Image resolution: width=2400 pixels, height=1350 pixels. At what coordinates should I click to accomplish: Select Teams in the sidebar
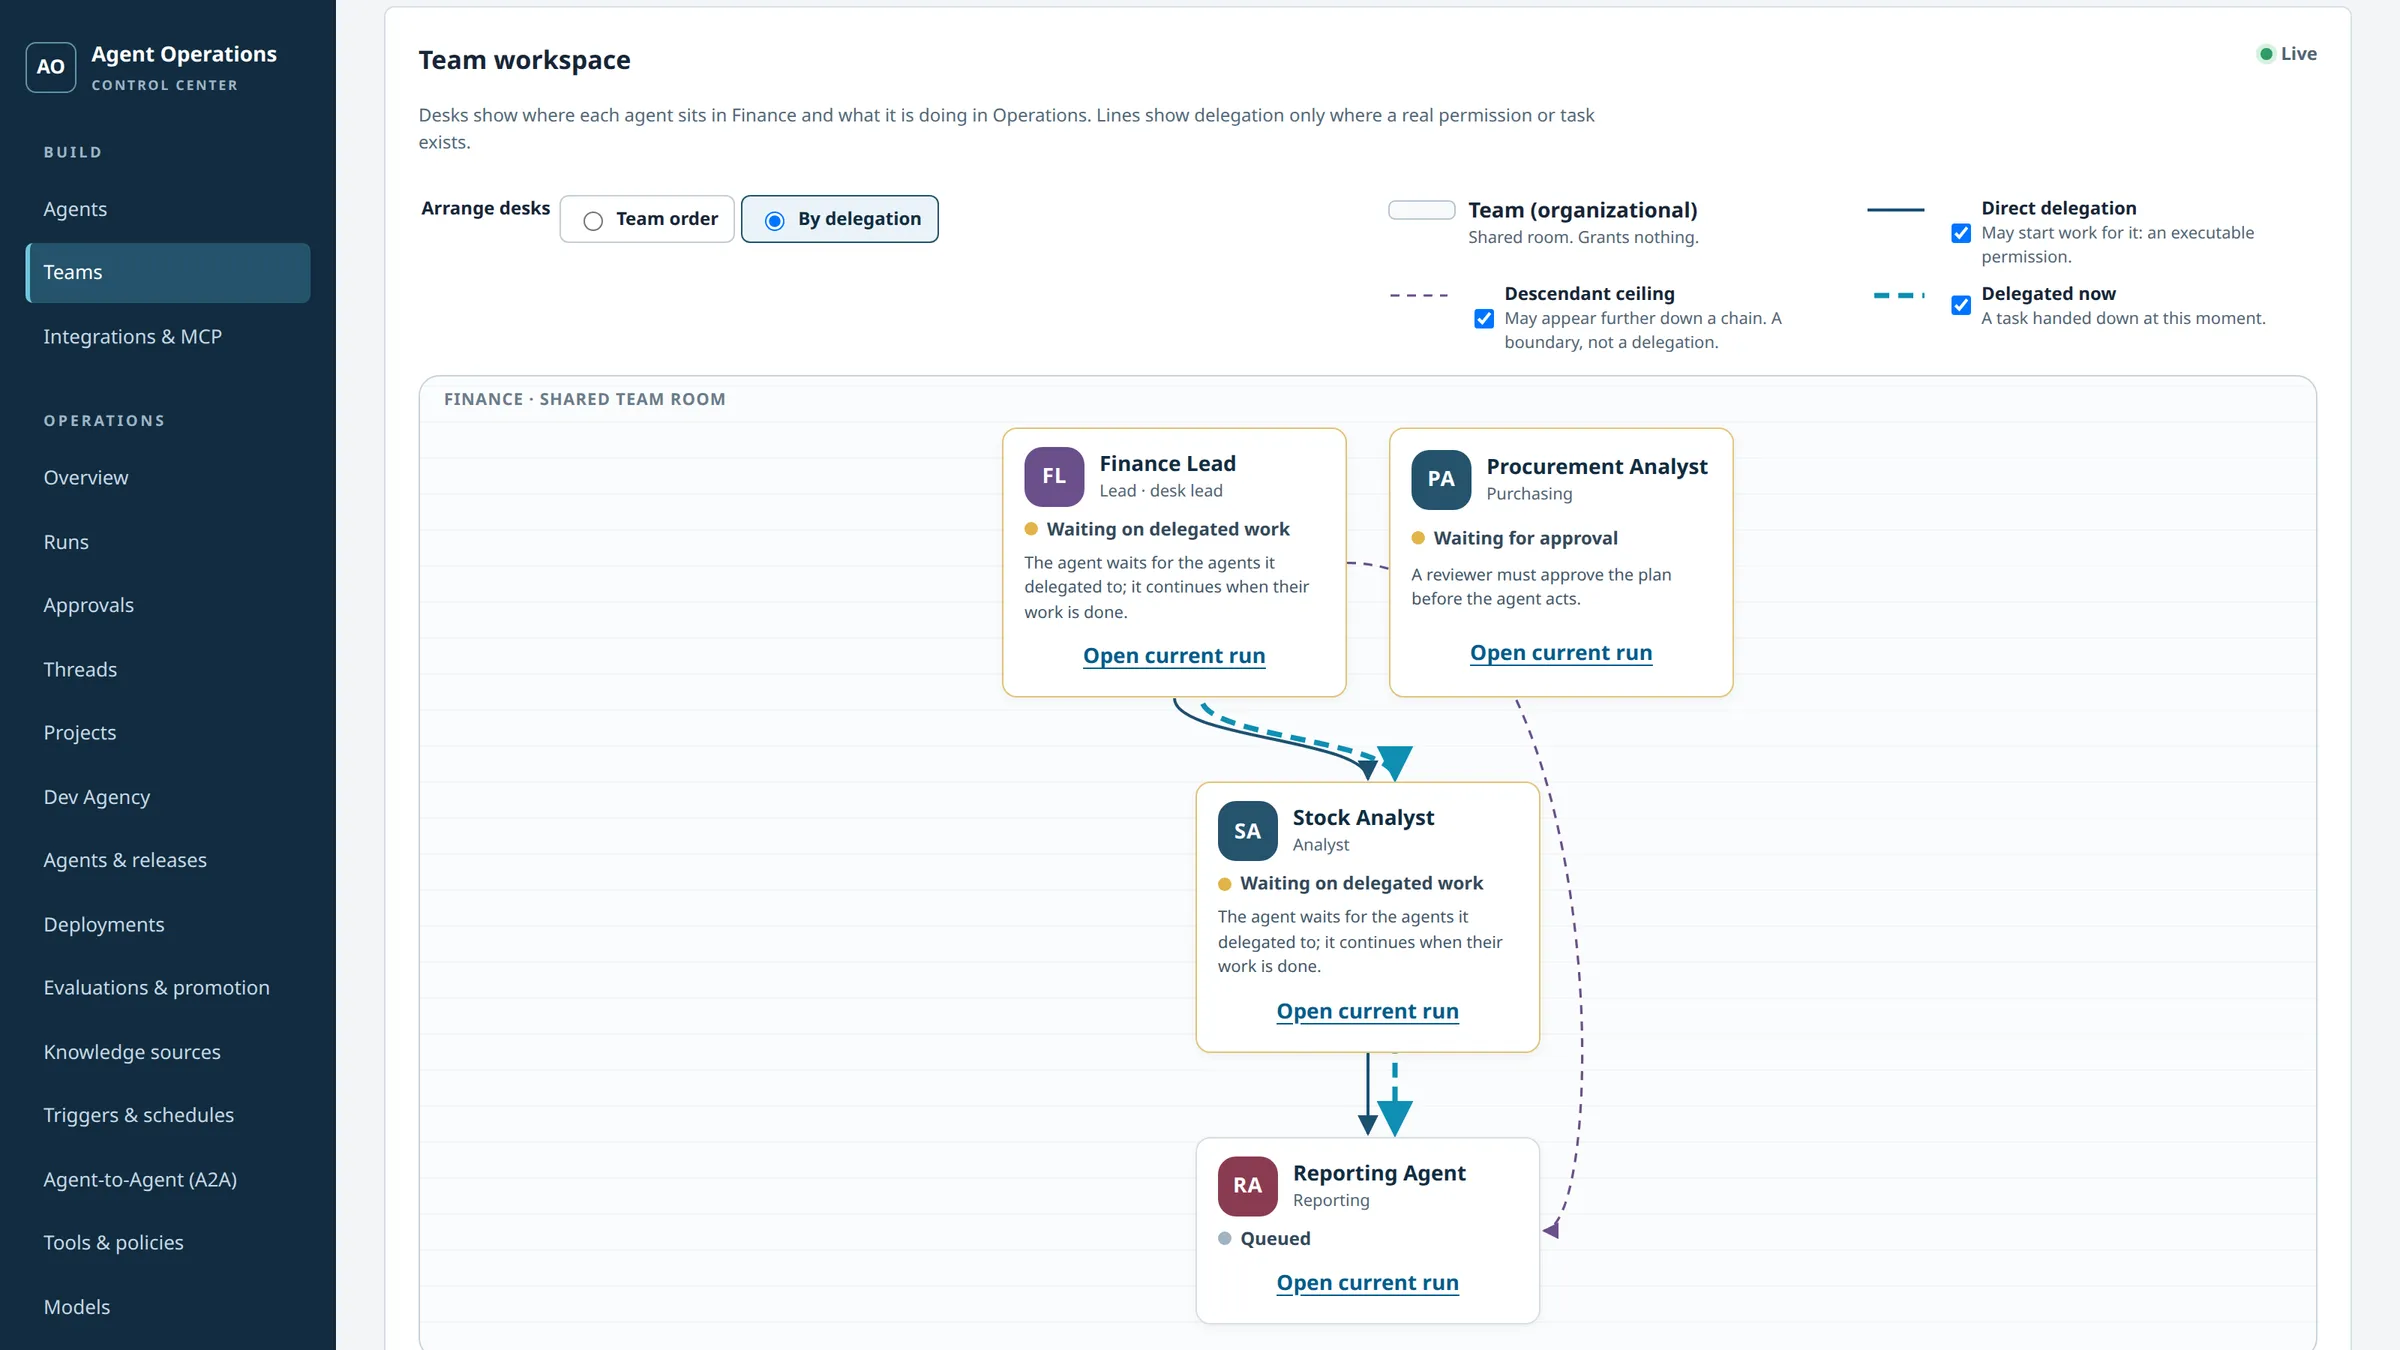168,272
